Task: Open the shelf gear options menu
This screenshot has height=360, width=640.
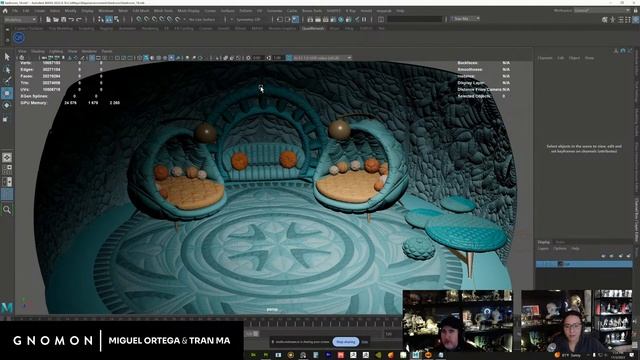Action: [7, 40]
